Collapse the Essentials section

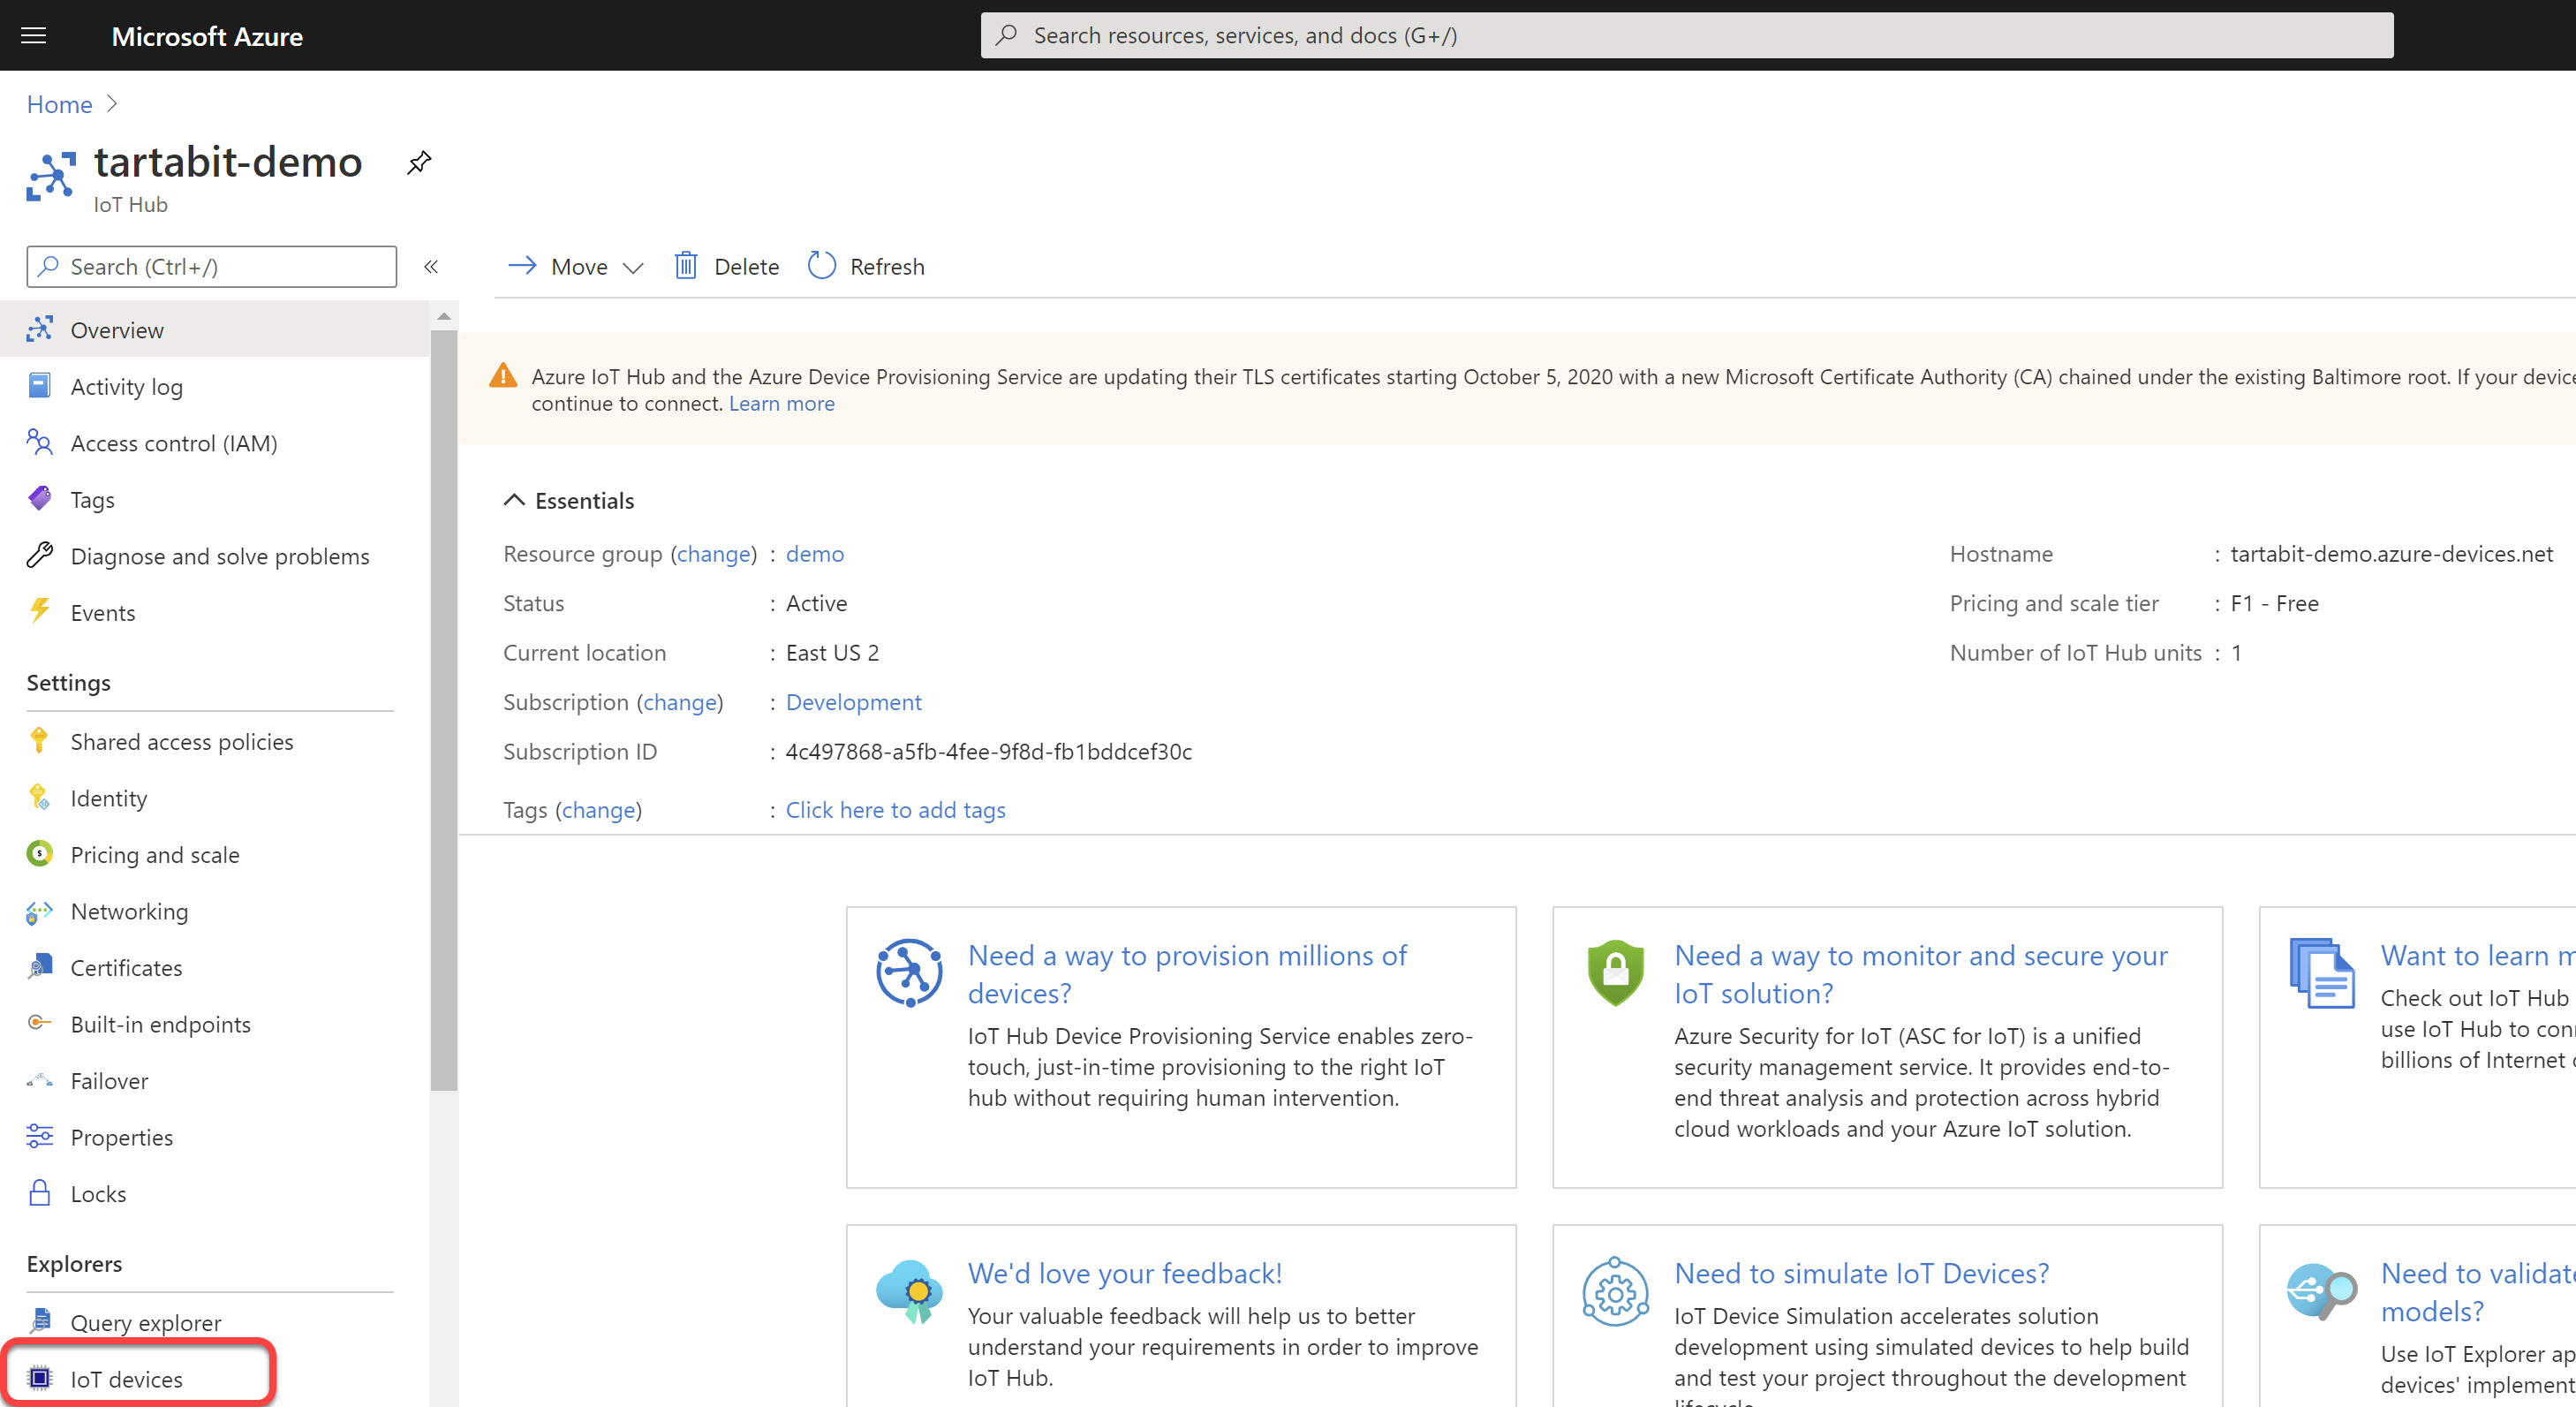(514, 500)
